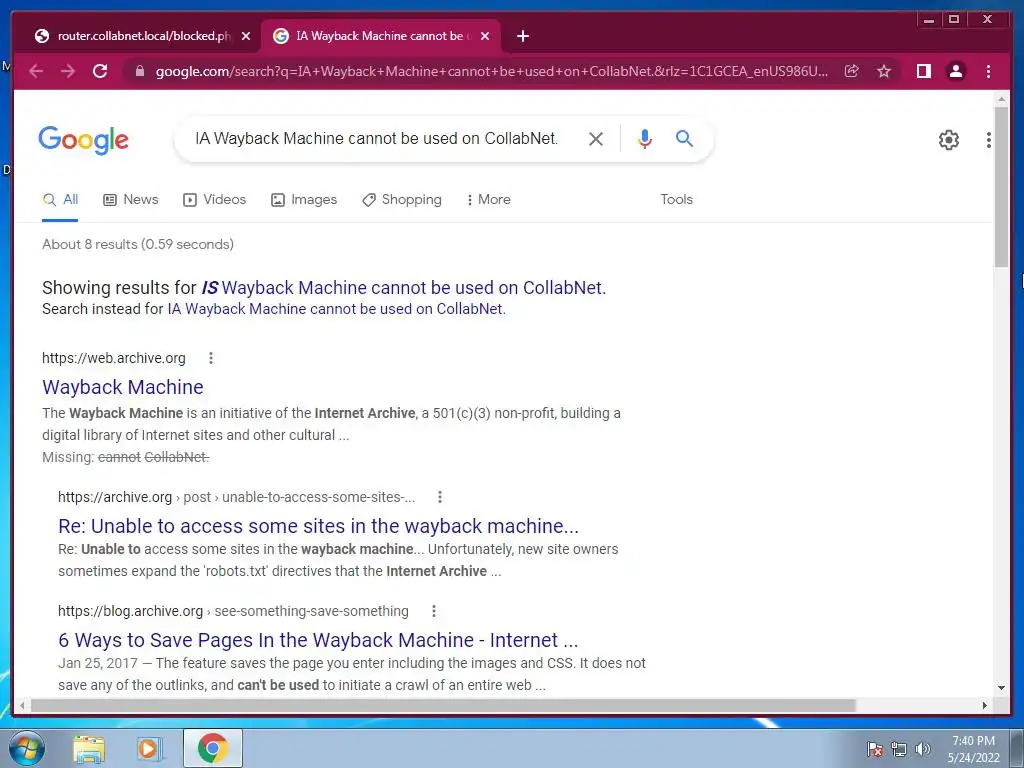Switch to Images results
This screenshot has width=1024, height=768.
(304, 200)
